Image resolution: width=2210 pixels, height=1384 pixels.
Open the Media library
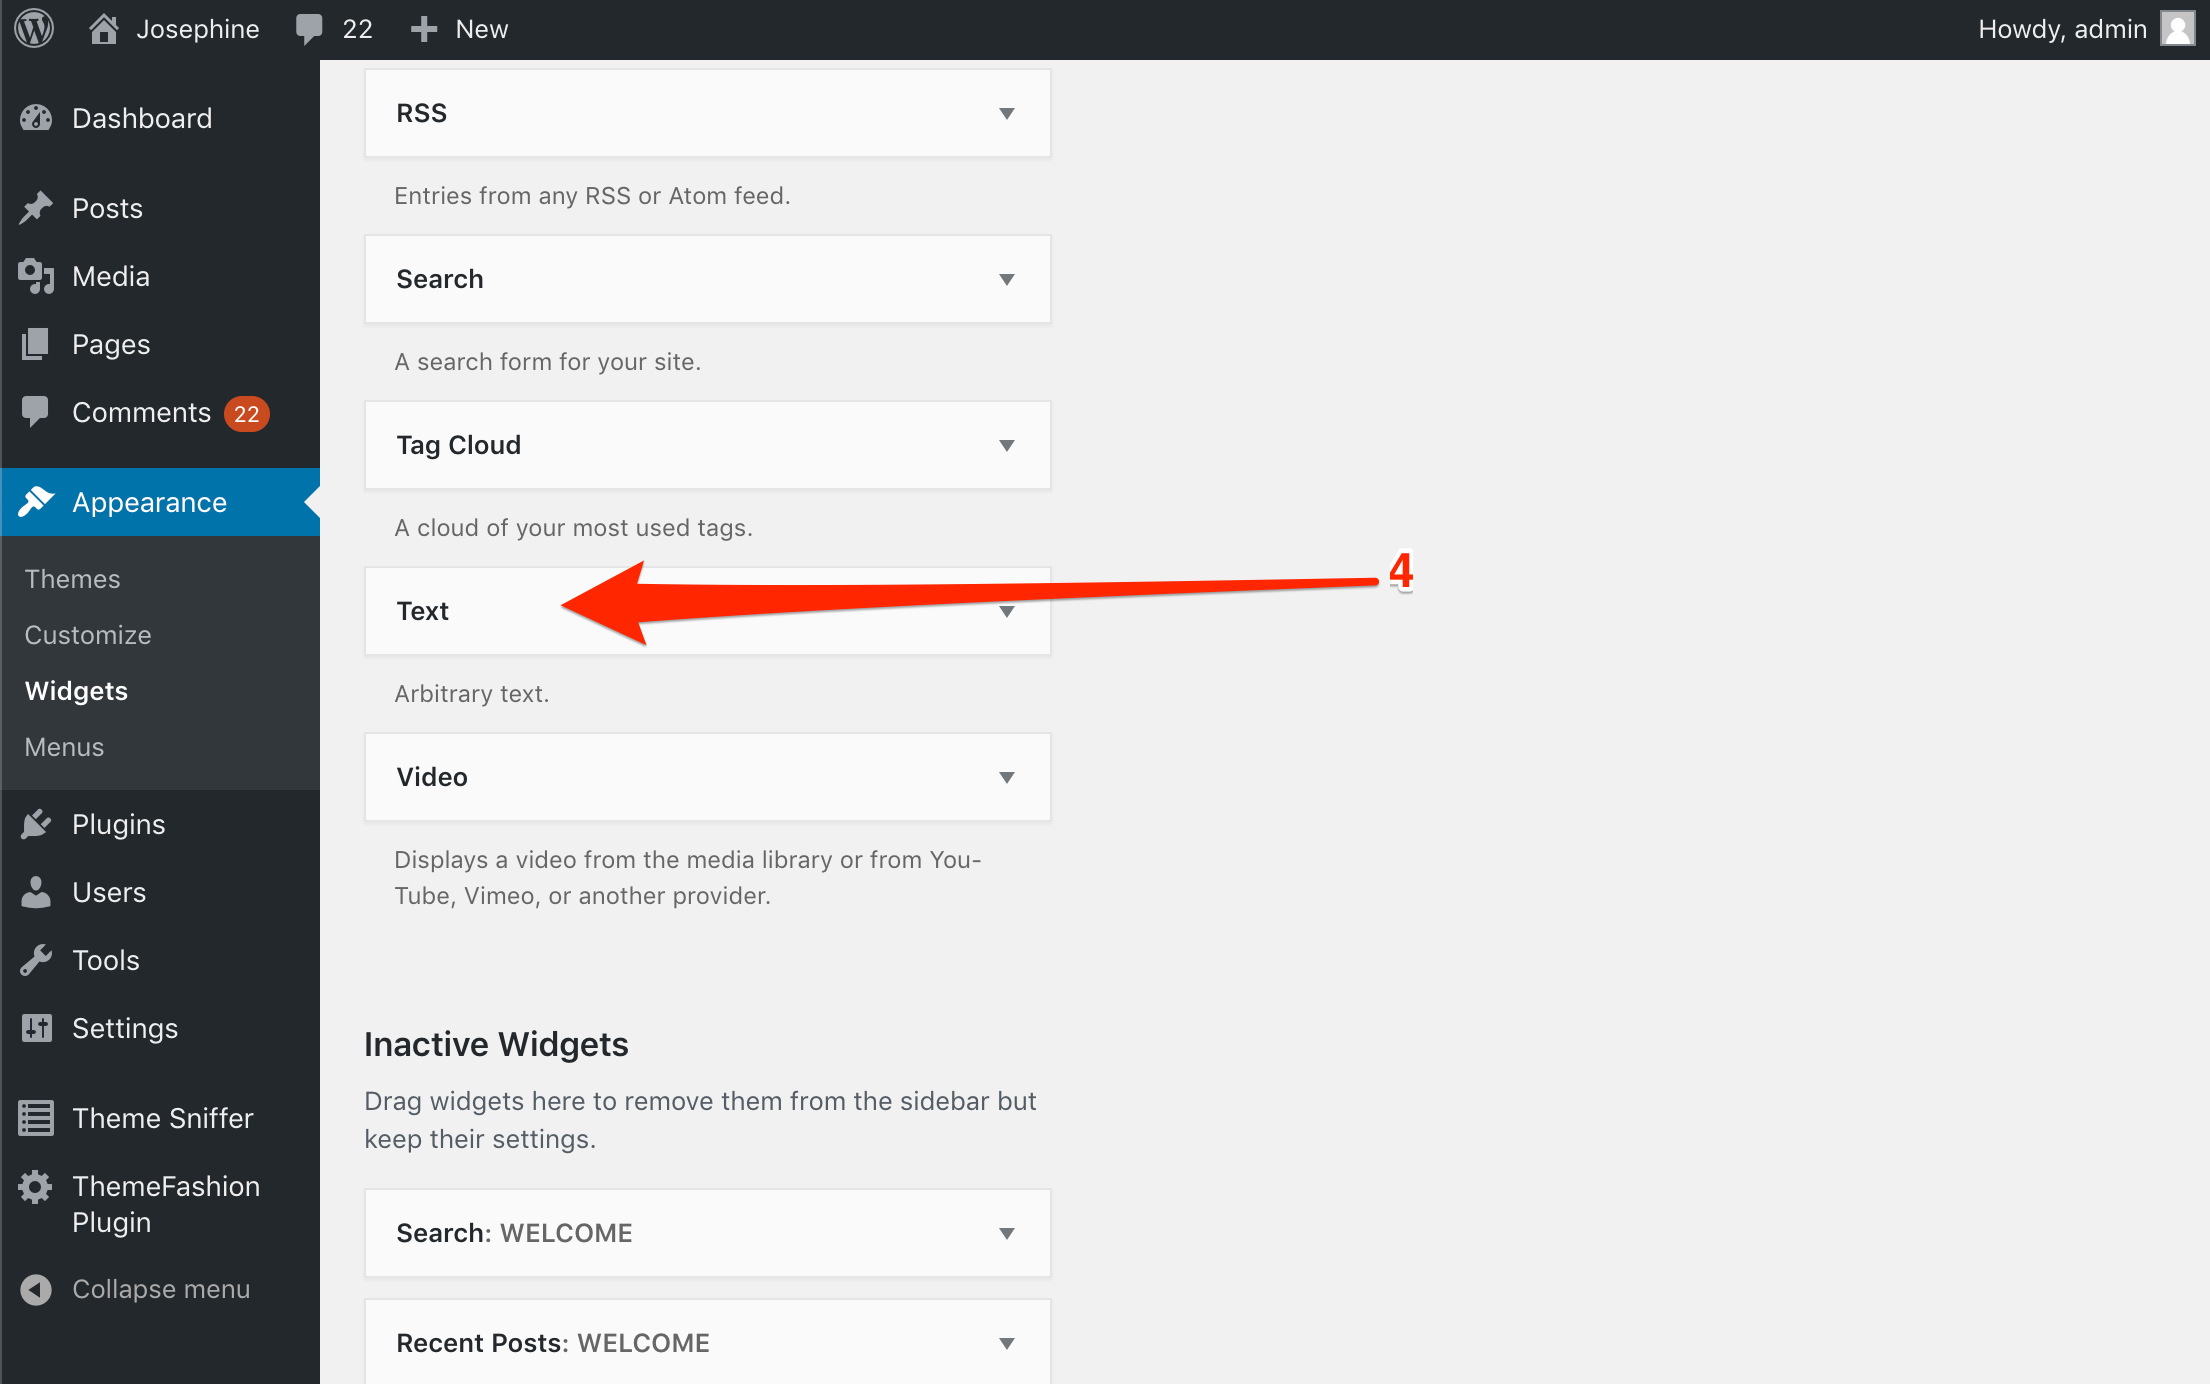tap(112, 276)
